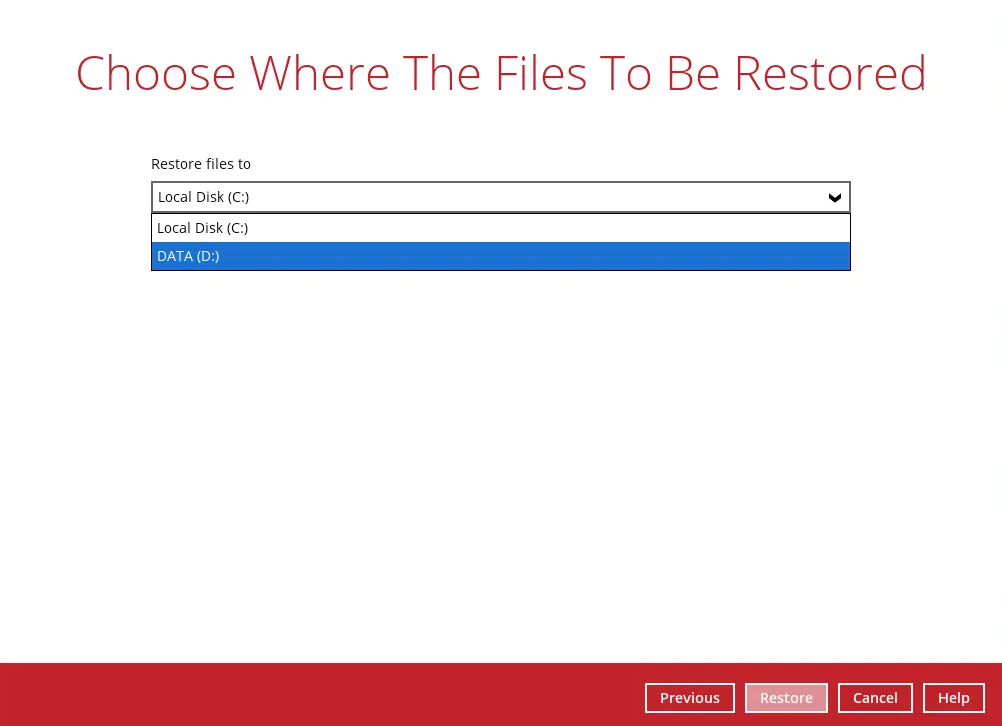1002x726 pixels.
Task: Open the Restore files to combo box
Action: pos(500,197)
